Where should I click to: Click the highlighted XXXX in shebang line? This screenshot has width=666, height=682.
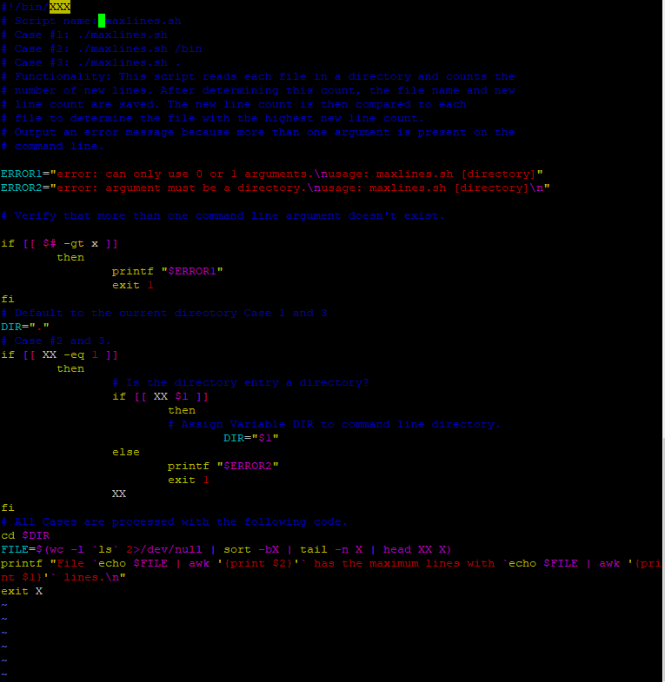(60, 7)
